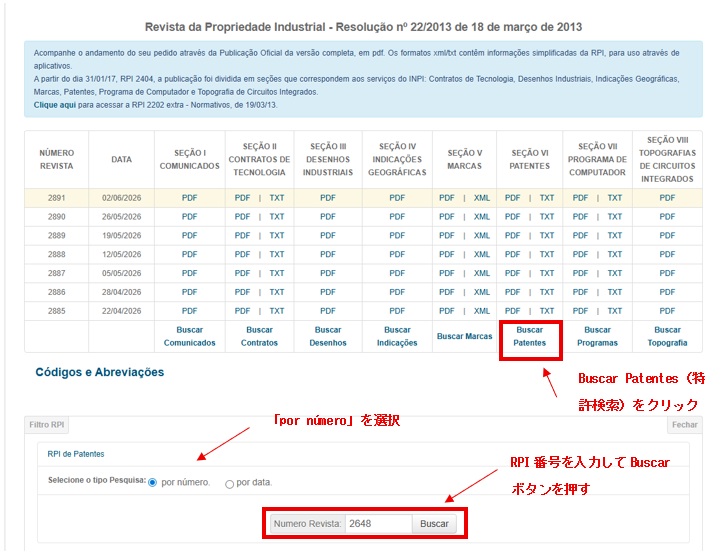
Task: Open Marcas XML for revista 2885
Action: (x=482, y=311)
